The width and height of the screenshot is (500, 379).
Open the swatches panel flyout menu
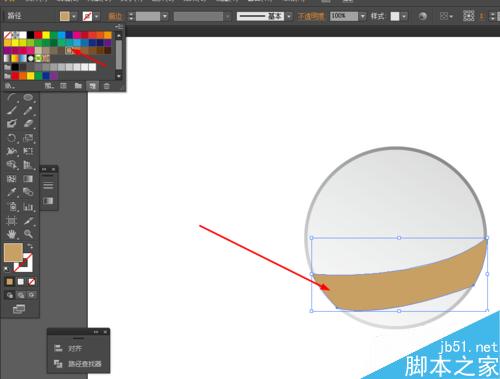pyautogui.click(x=119, y=27)
